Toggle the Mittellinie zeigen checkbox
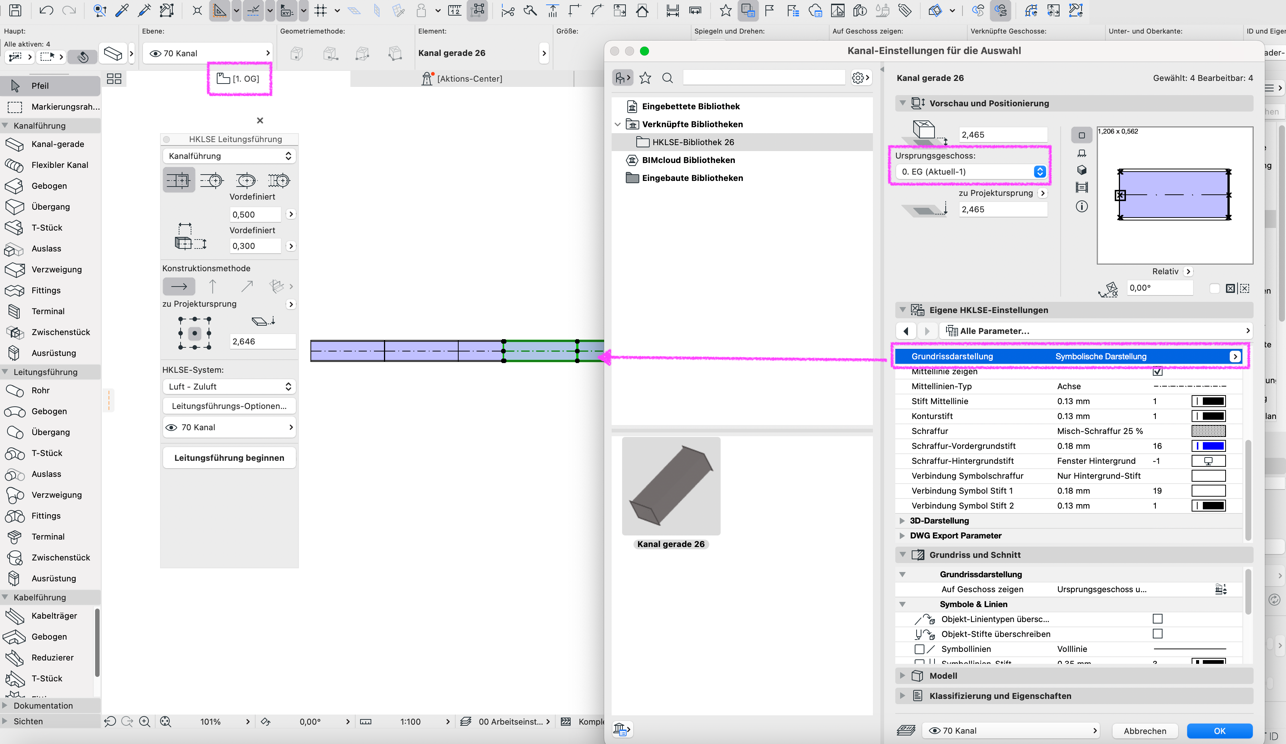Viewport: 1286px width, 744px height. point(1157,371)
